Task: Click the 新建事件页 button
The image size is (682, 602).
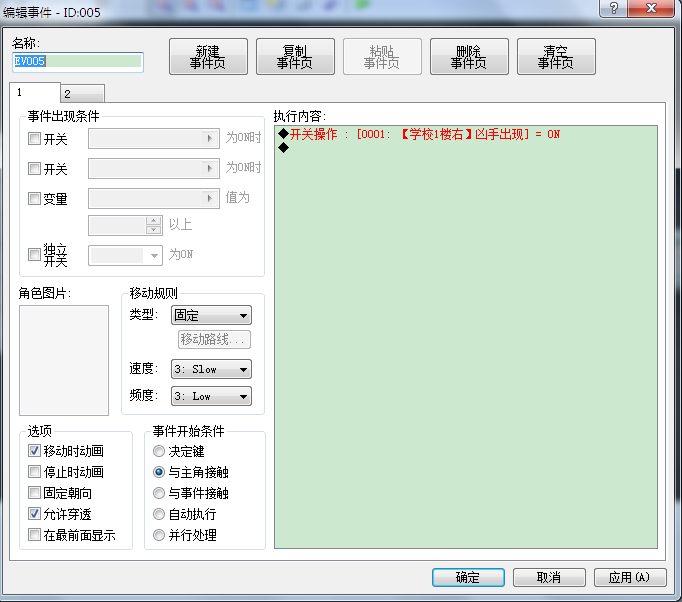Action: tap(208, 57)
